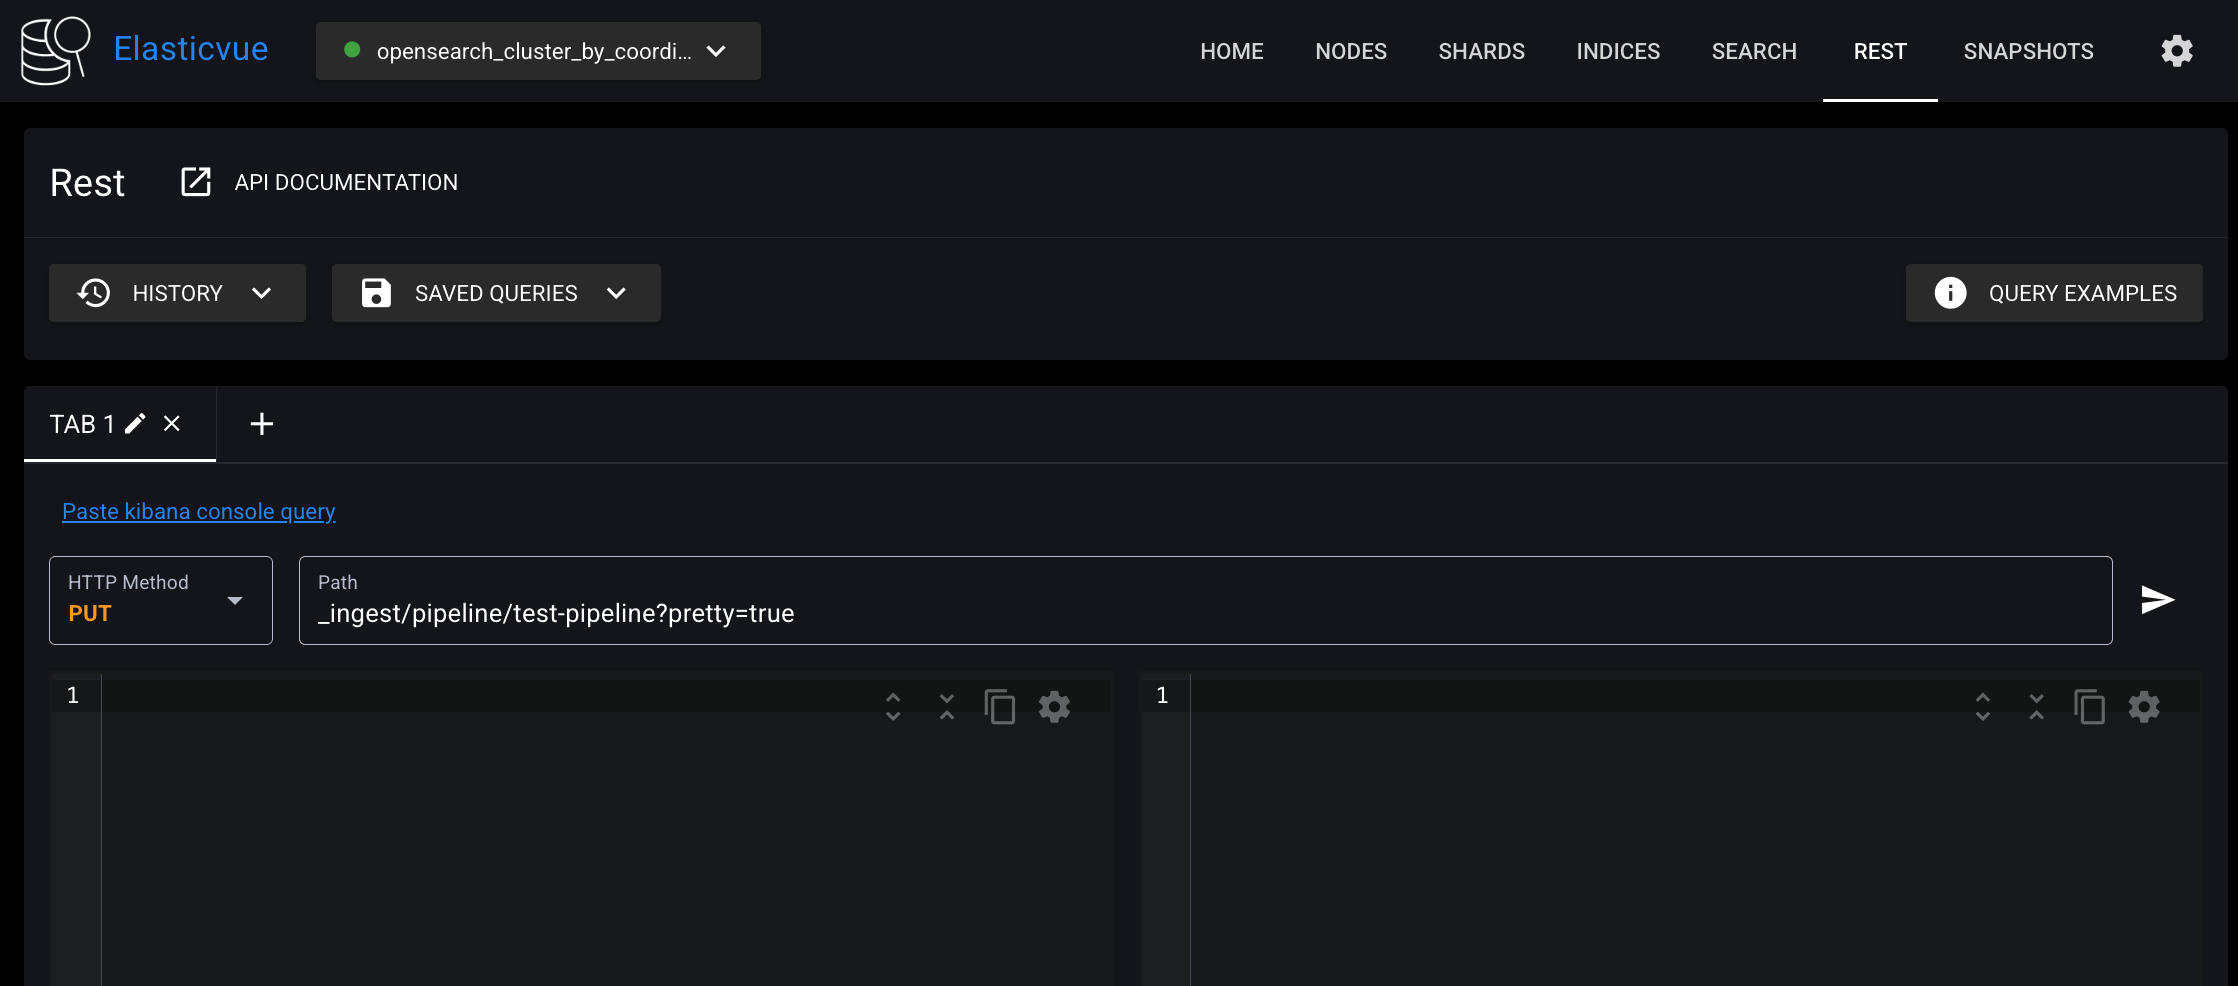
Task: Expand all in the response editor
Action: [x=1983, y=707]
